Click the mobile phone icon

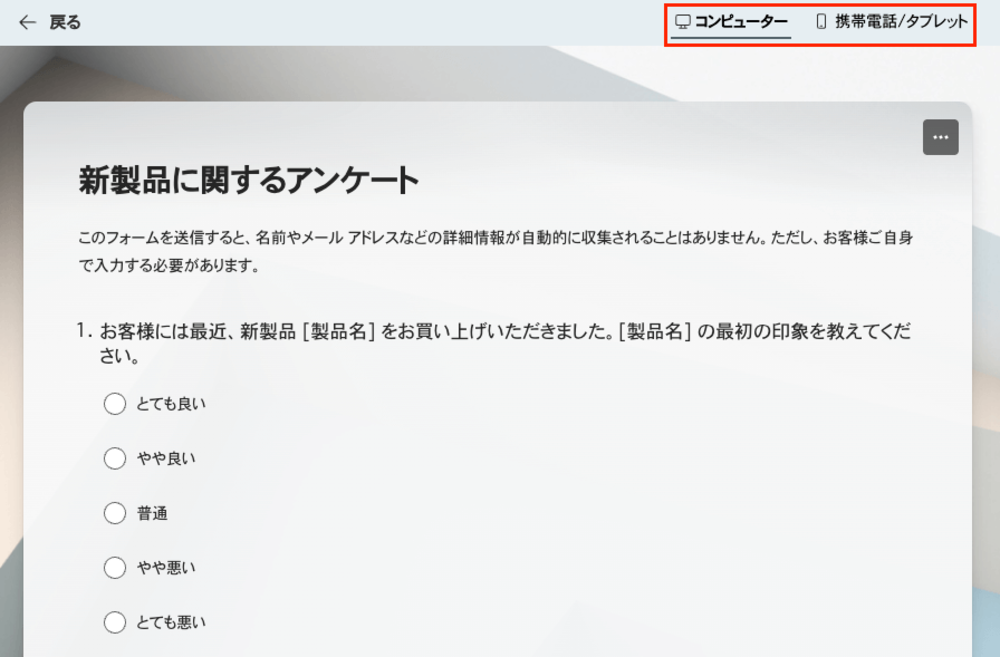click(821, 21)
